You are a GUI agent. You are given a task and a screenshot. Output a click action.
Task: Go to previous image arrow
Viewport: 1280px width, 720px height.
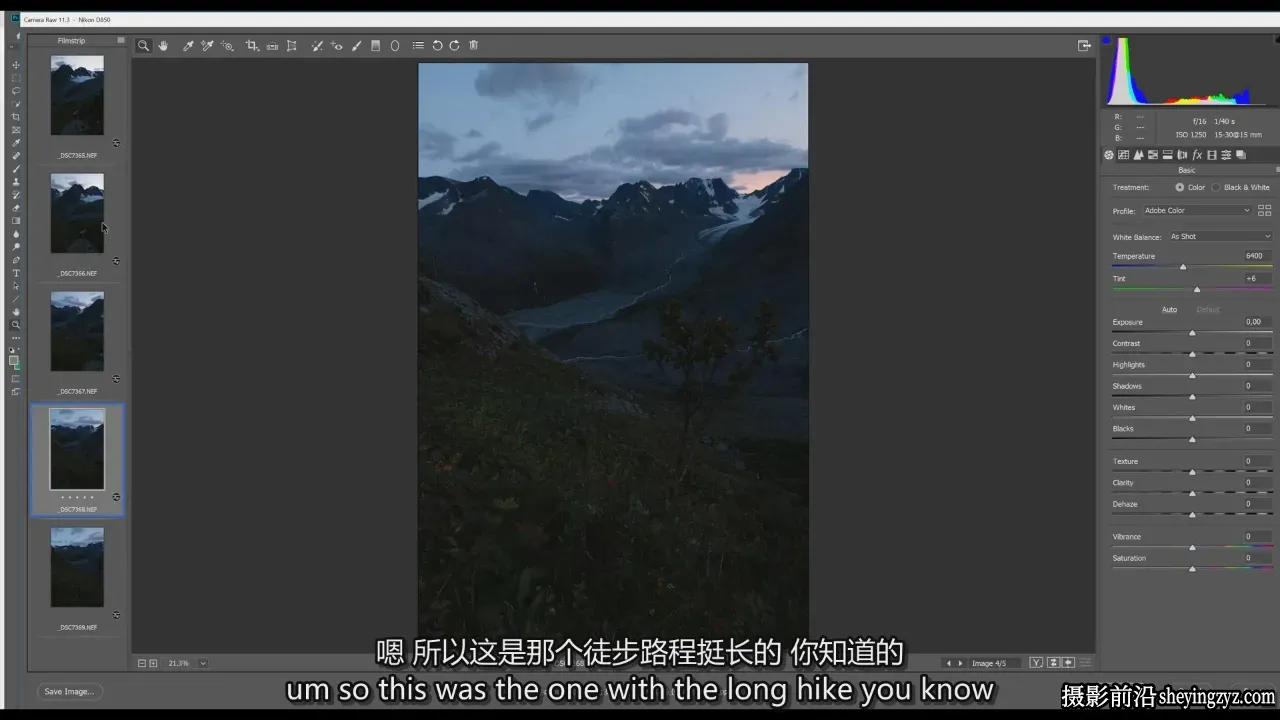click(949, 663)
